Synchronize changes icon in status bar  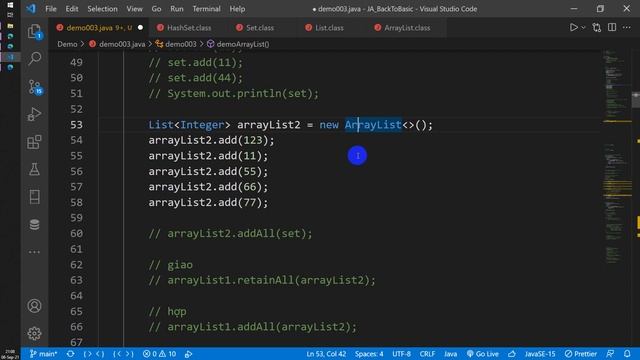point(71,354)
